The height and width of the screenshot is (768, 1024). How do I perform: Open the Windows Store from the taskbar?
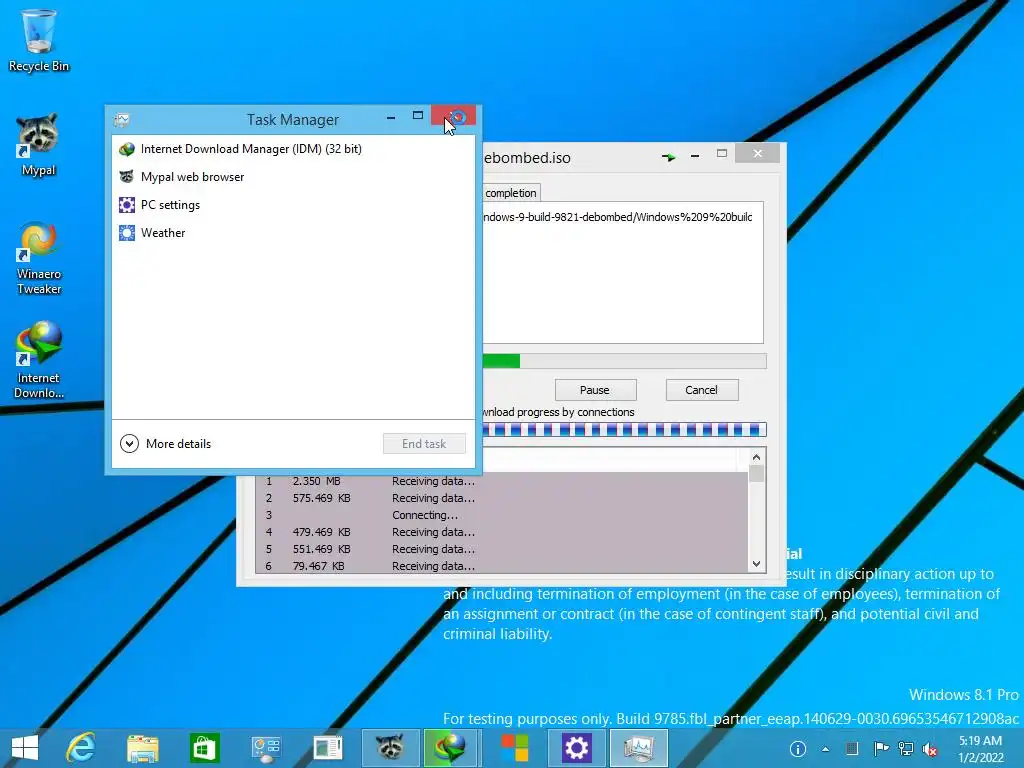click(204, 748)
